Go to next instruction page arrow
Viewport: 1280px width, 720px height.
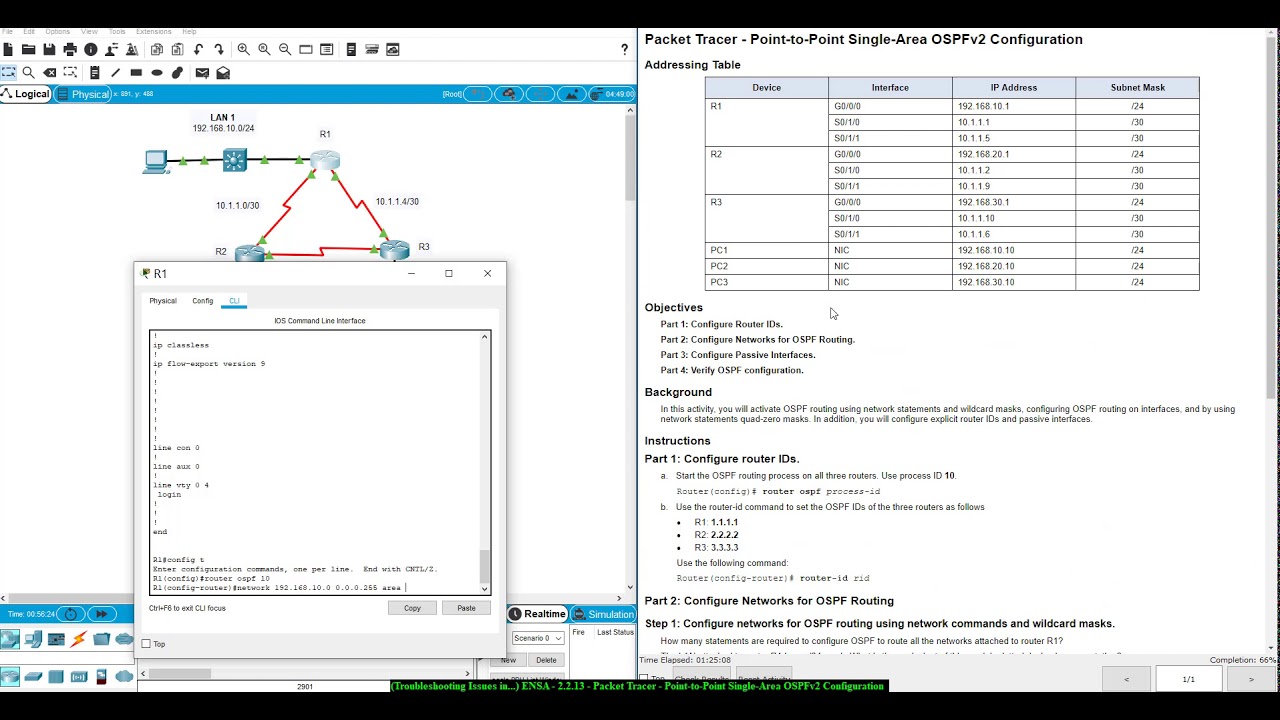click(x=1250, y=679)
